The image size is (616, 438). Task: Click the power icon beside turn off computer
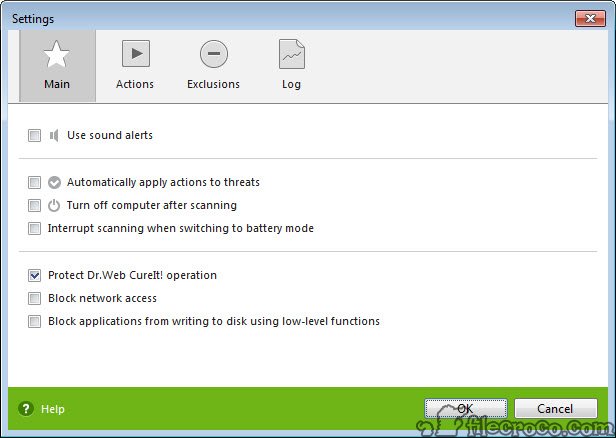click(x=54, y=205)
